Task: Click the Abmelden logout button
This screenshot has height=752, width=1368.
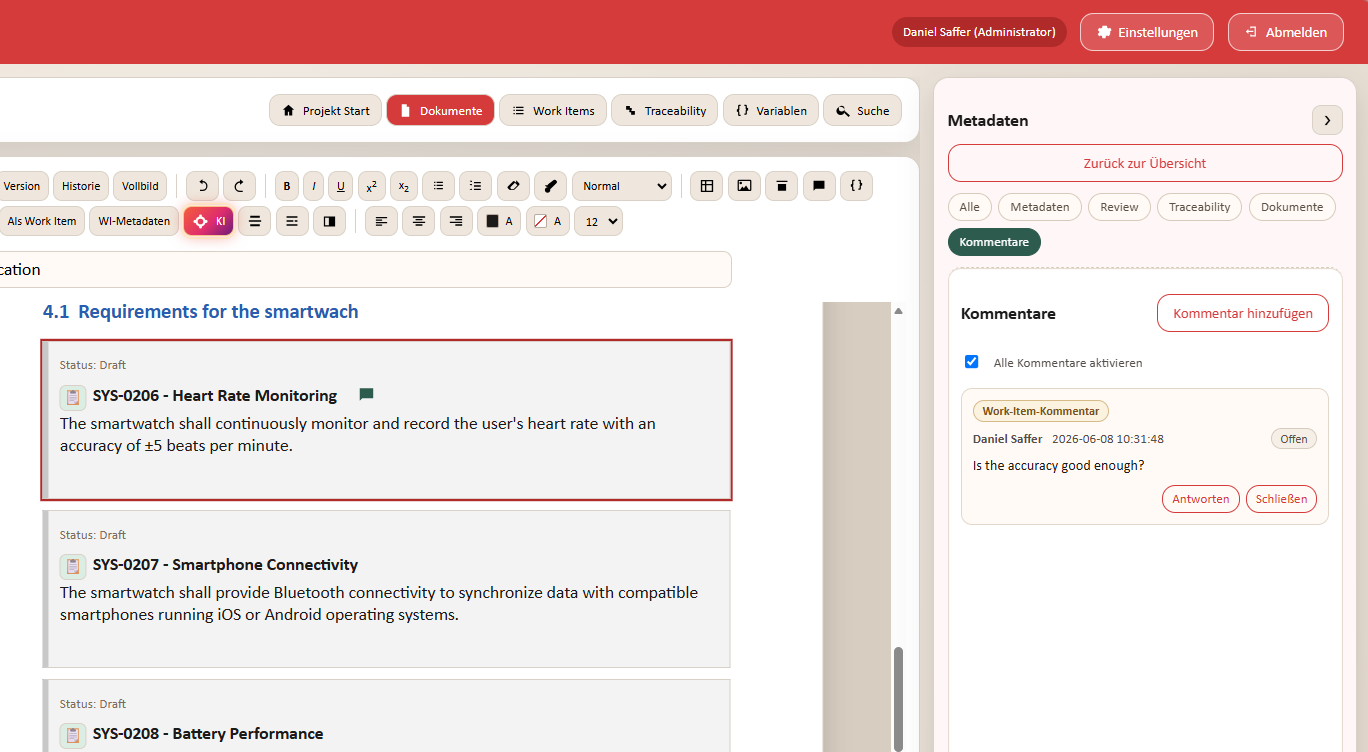Action: tap(1285, 32)
